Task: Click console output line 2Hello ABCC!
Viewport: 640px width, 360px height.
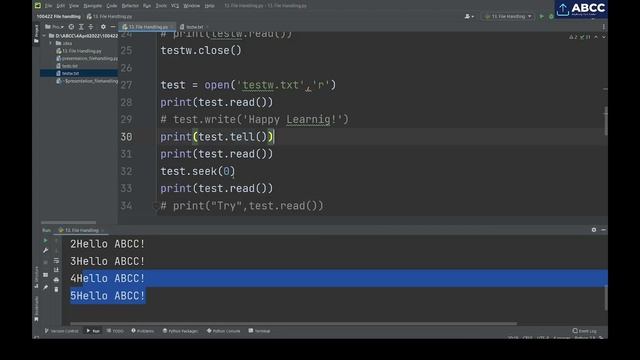Action: tap(107, 244)
